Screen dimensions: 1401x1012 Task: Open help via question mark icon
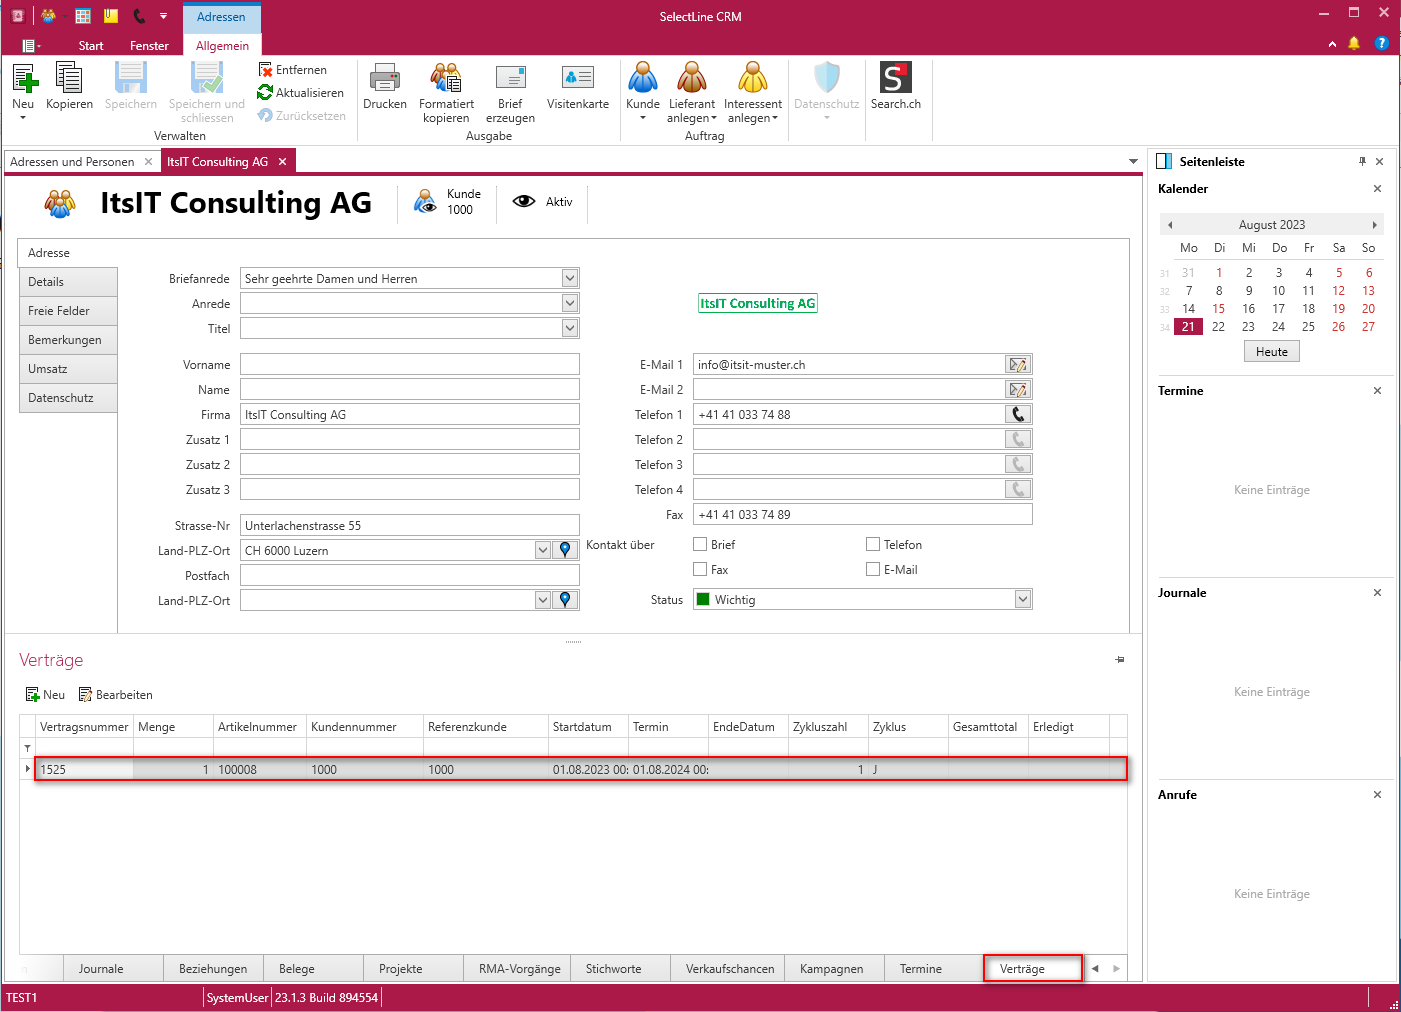pos(1382,43)
